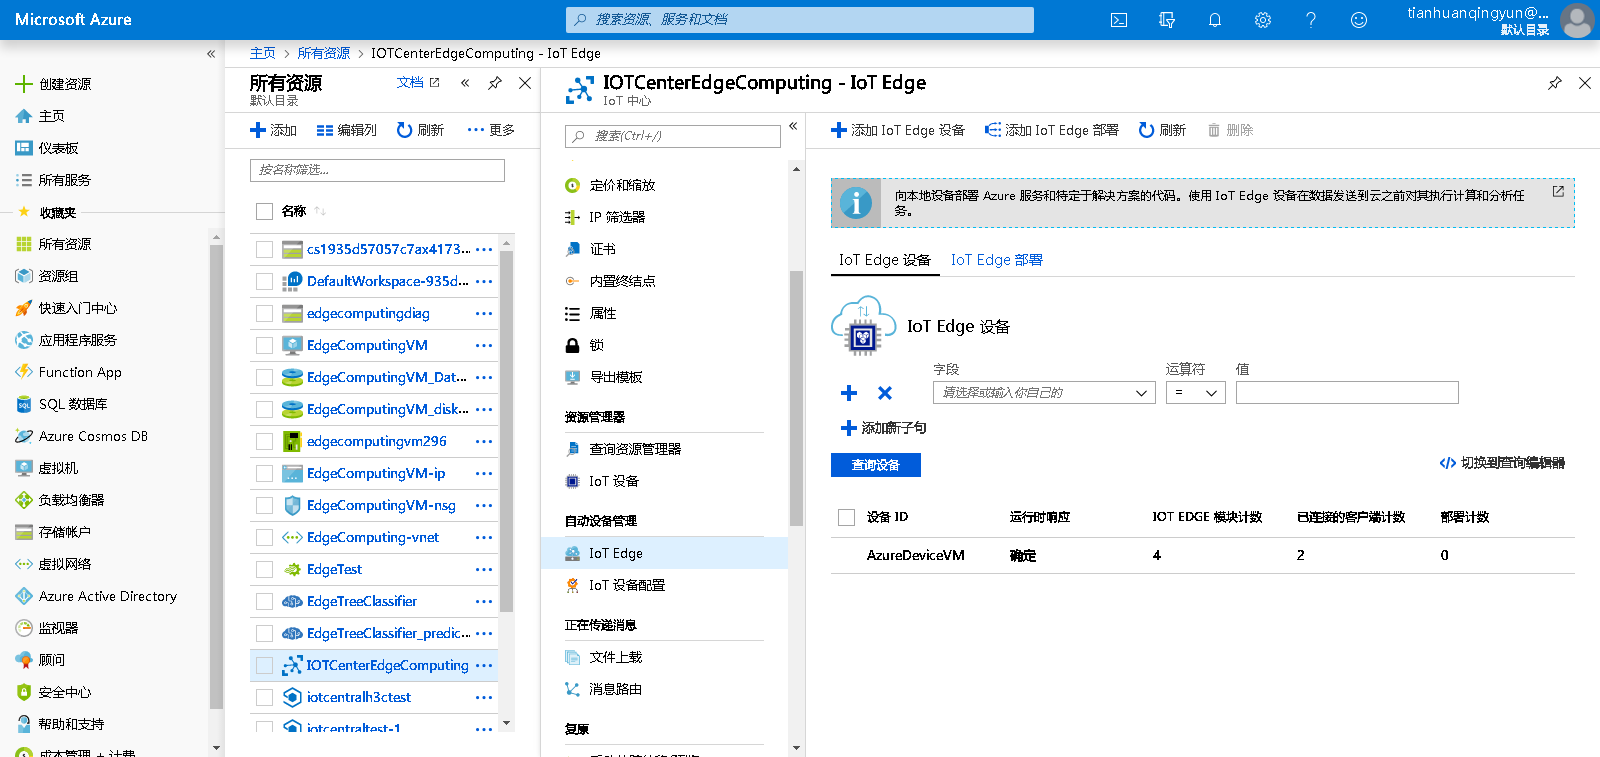The image size is (1600, 757).
Task: Pin the all resources blade
Action: 495,83
